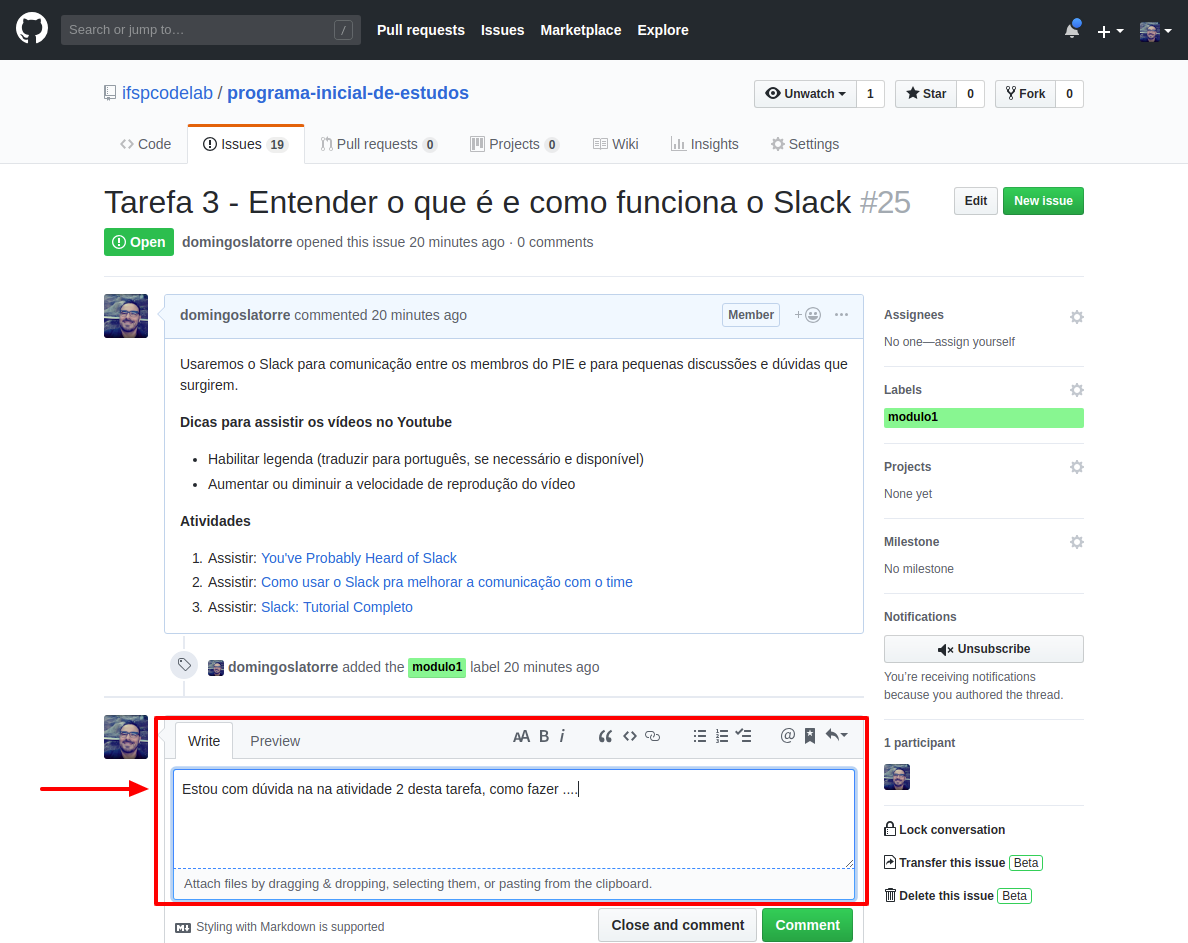View the watchers count 1
1188x943 pixels.
coord(871,94)
